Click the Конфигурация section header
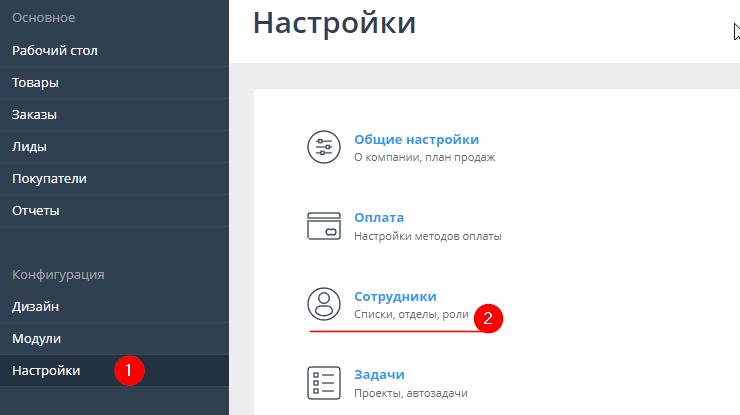 point(58,274)
